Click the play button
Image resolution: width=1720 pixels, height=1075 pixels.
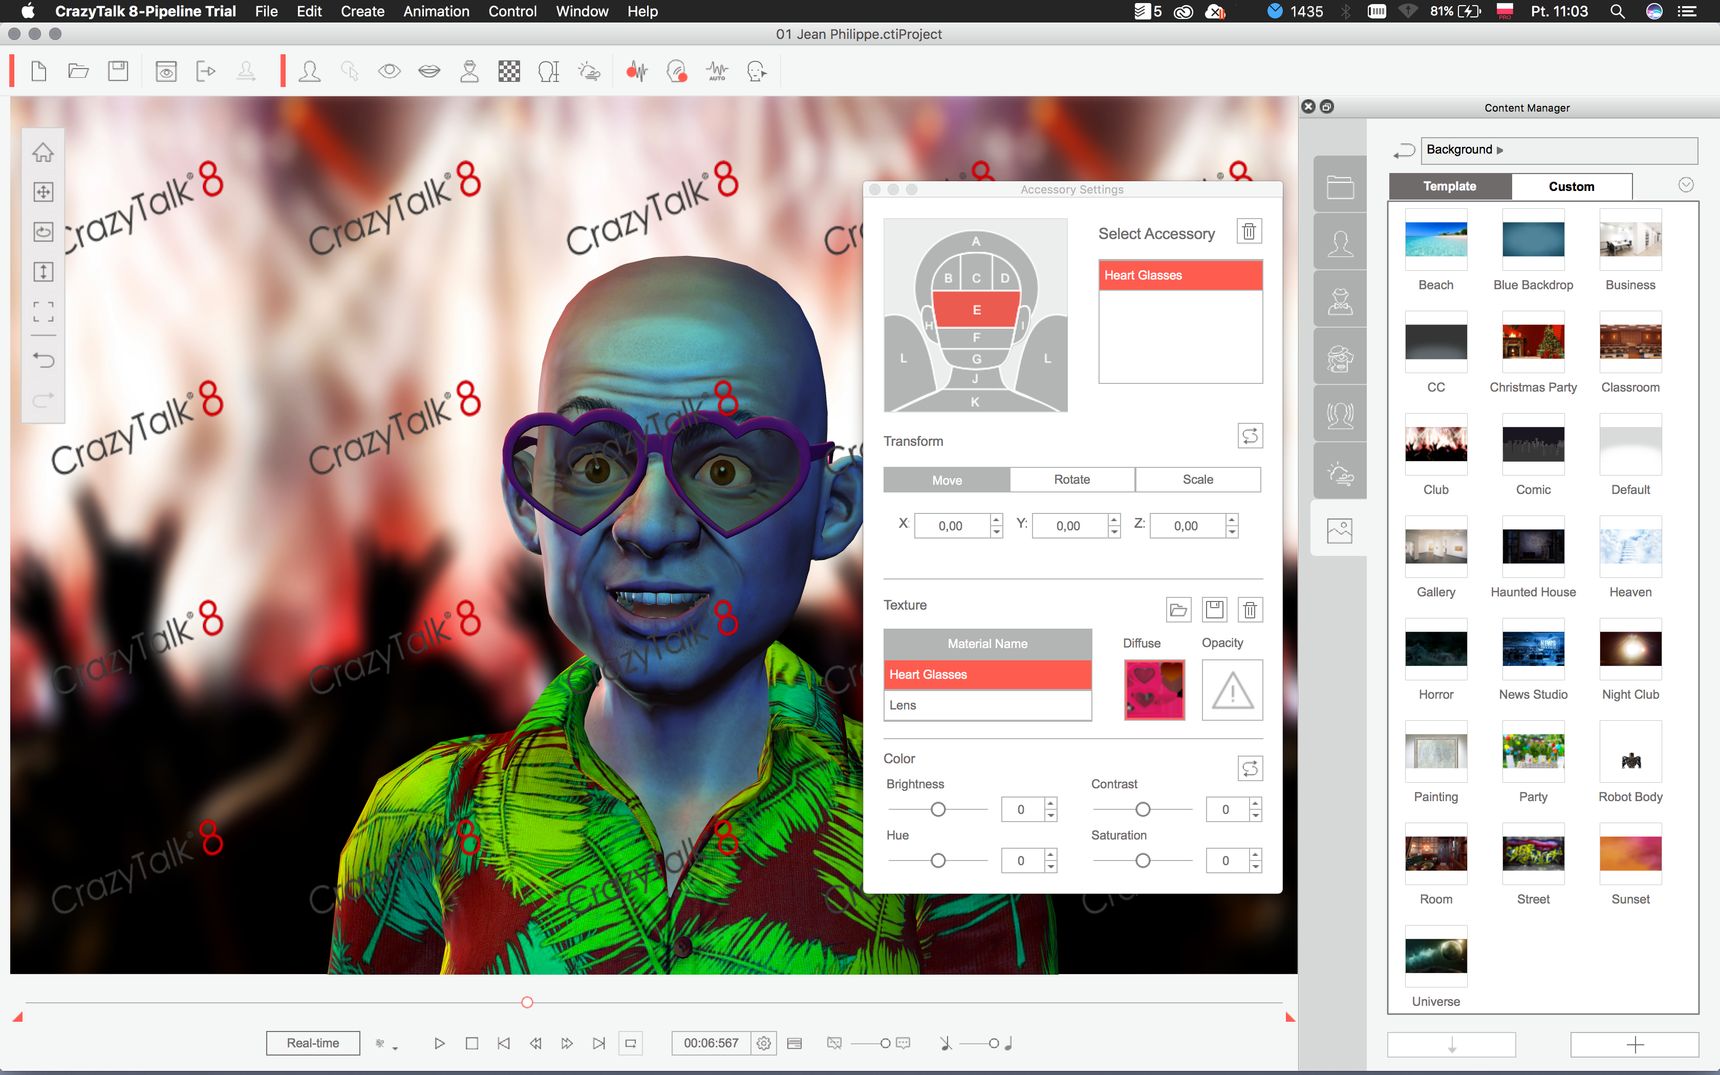click(x=439, y=1043)
